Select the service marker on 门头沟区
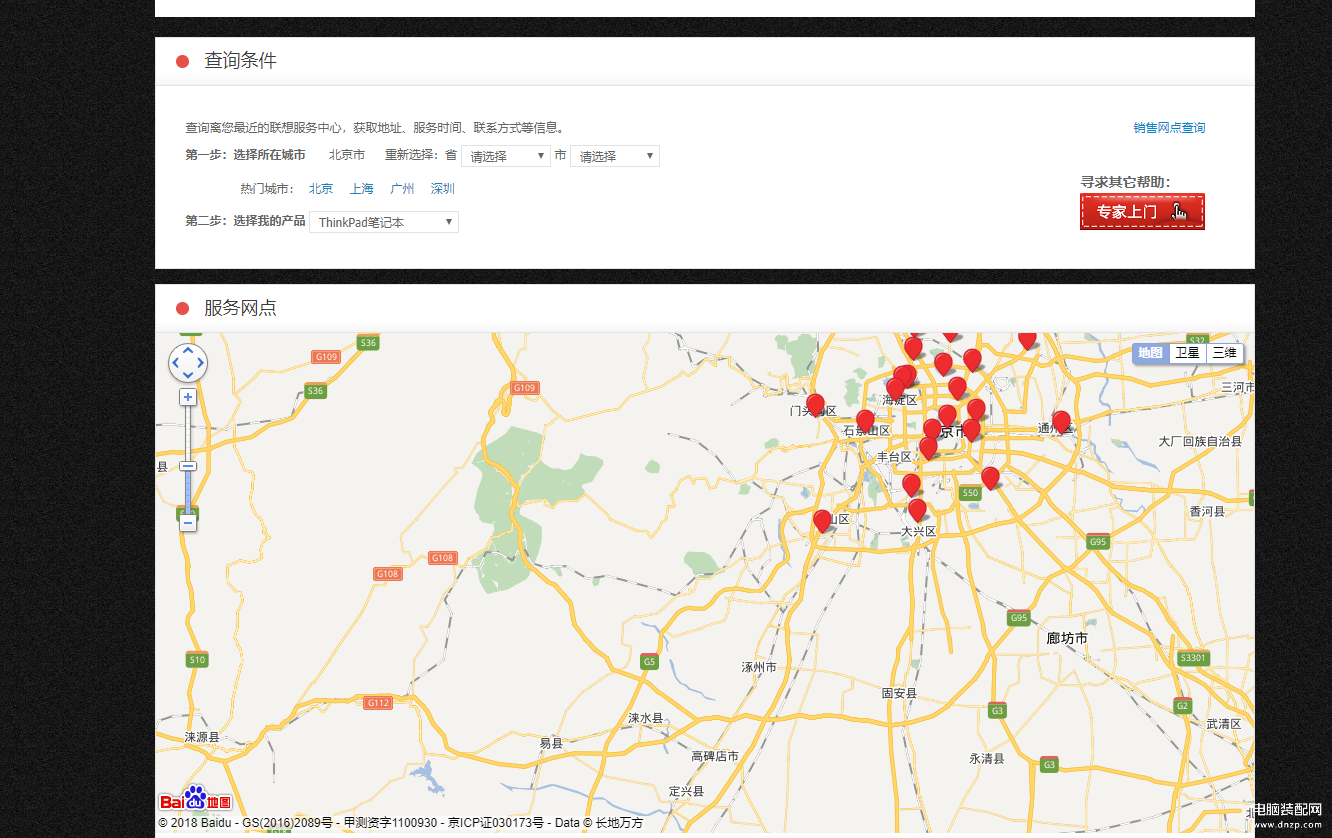 click(x=815, y=404)
